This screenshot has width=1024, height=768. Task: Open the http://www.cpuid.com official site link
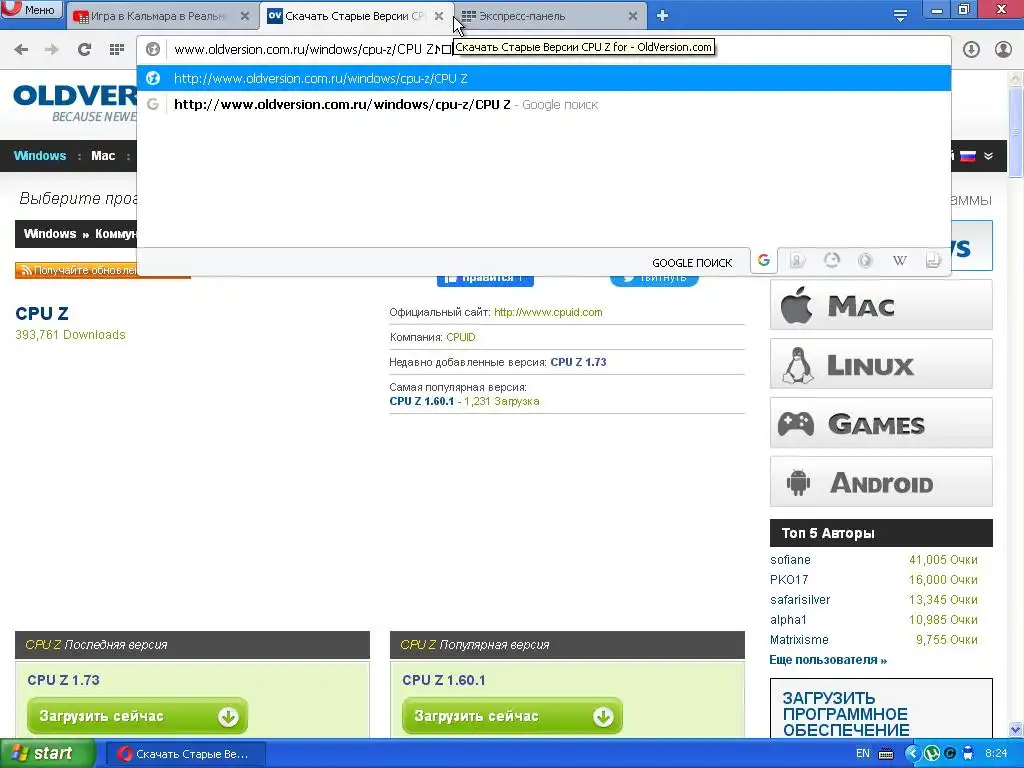(548, 312)
